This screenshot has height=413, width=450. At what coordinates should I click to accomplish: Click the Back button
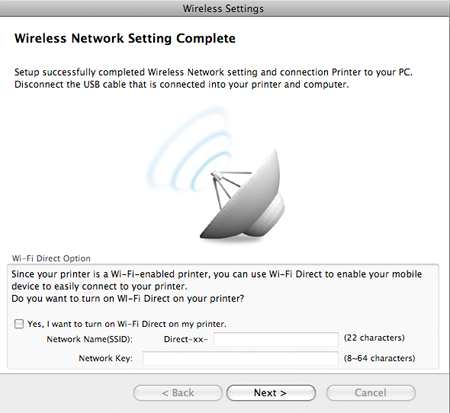(x=178, y=393)
